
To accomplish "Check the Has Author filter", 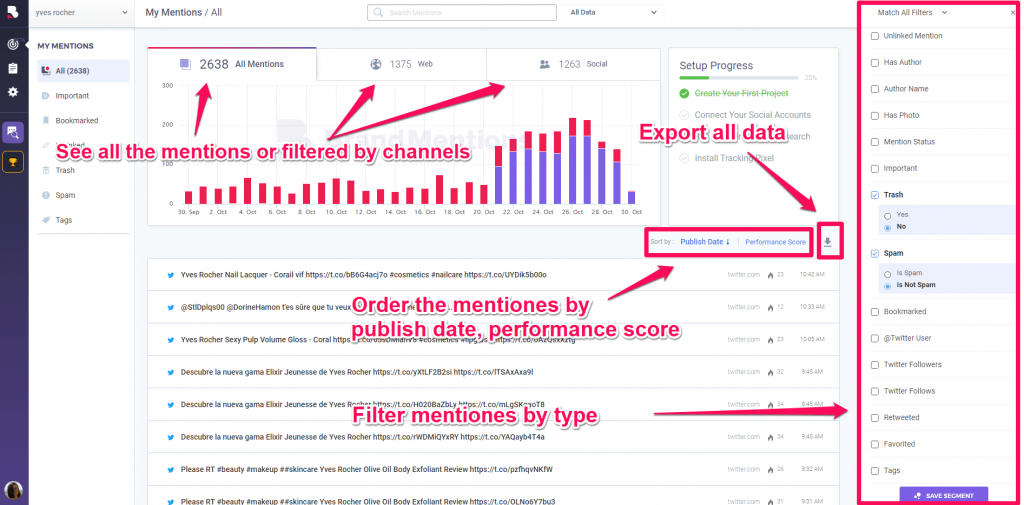I will click(875, 63).
